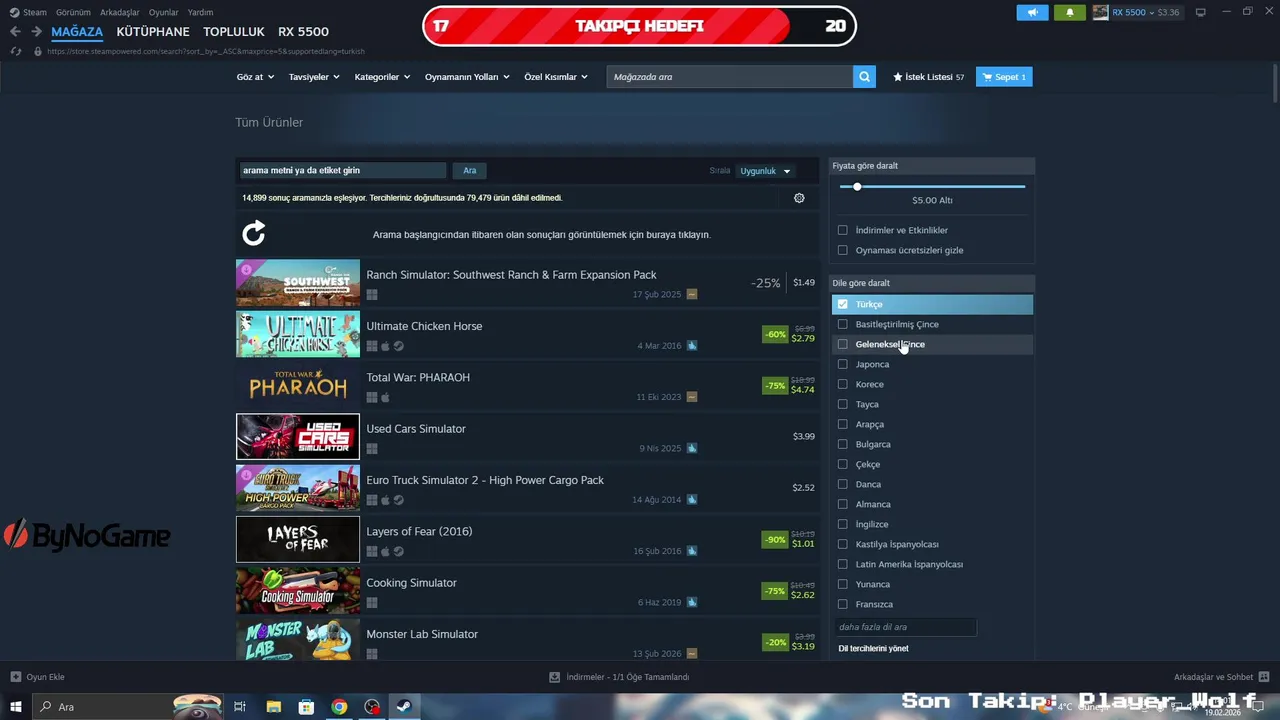The height and width of the screenshot is (720, 1280).
Task: Click the Steam logo in the top menu
Action: [14, 12]
